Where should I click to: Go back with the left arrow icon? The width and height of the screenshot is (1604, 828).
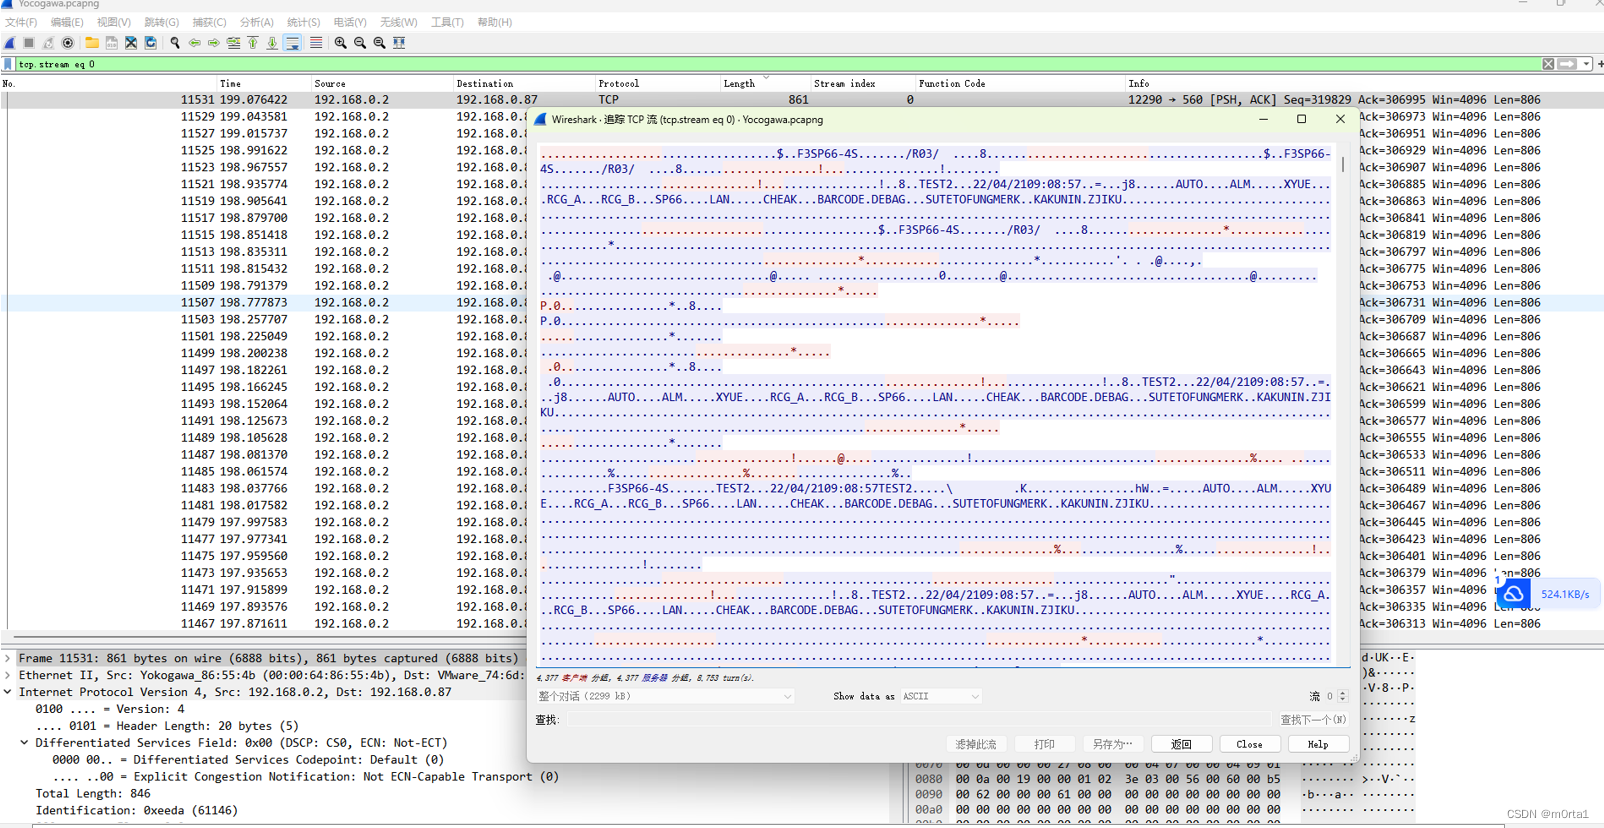pos(194,43)
